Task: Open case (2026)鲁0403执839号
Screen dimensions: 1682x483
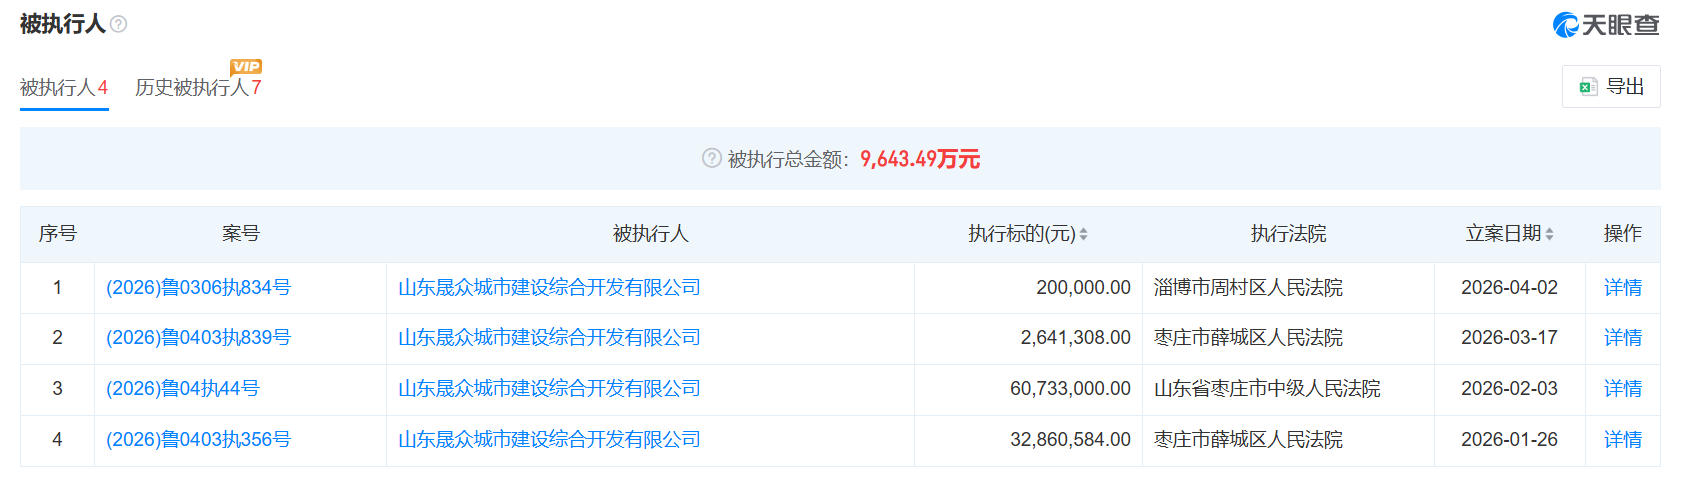Action: pyautogui.click(x=198, y=338)
